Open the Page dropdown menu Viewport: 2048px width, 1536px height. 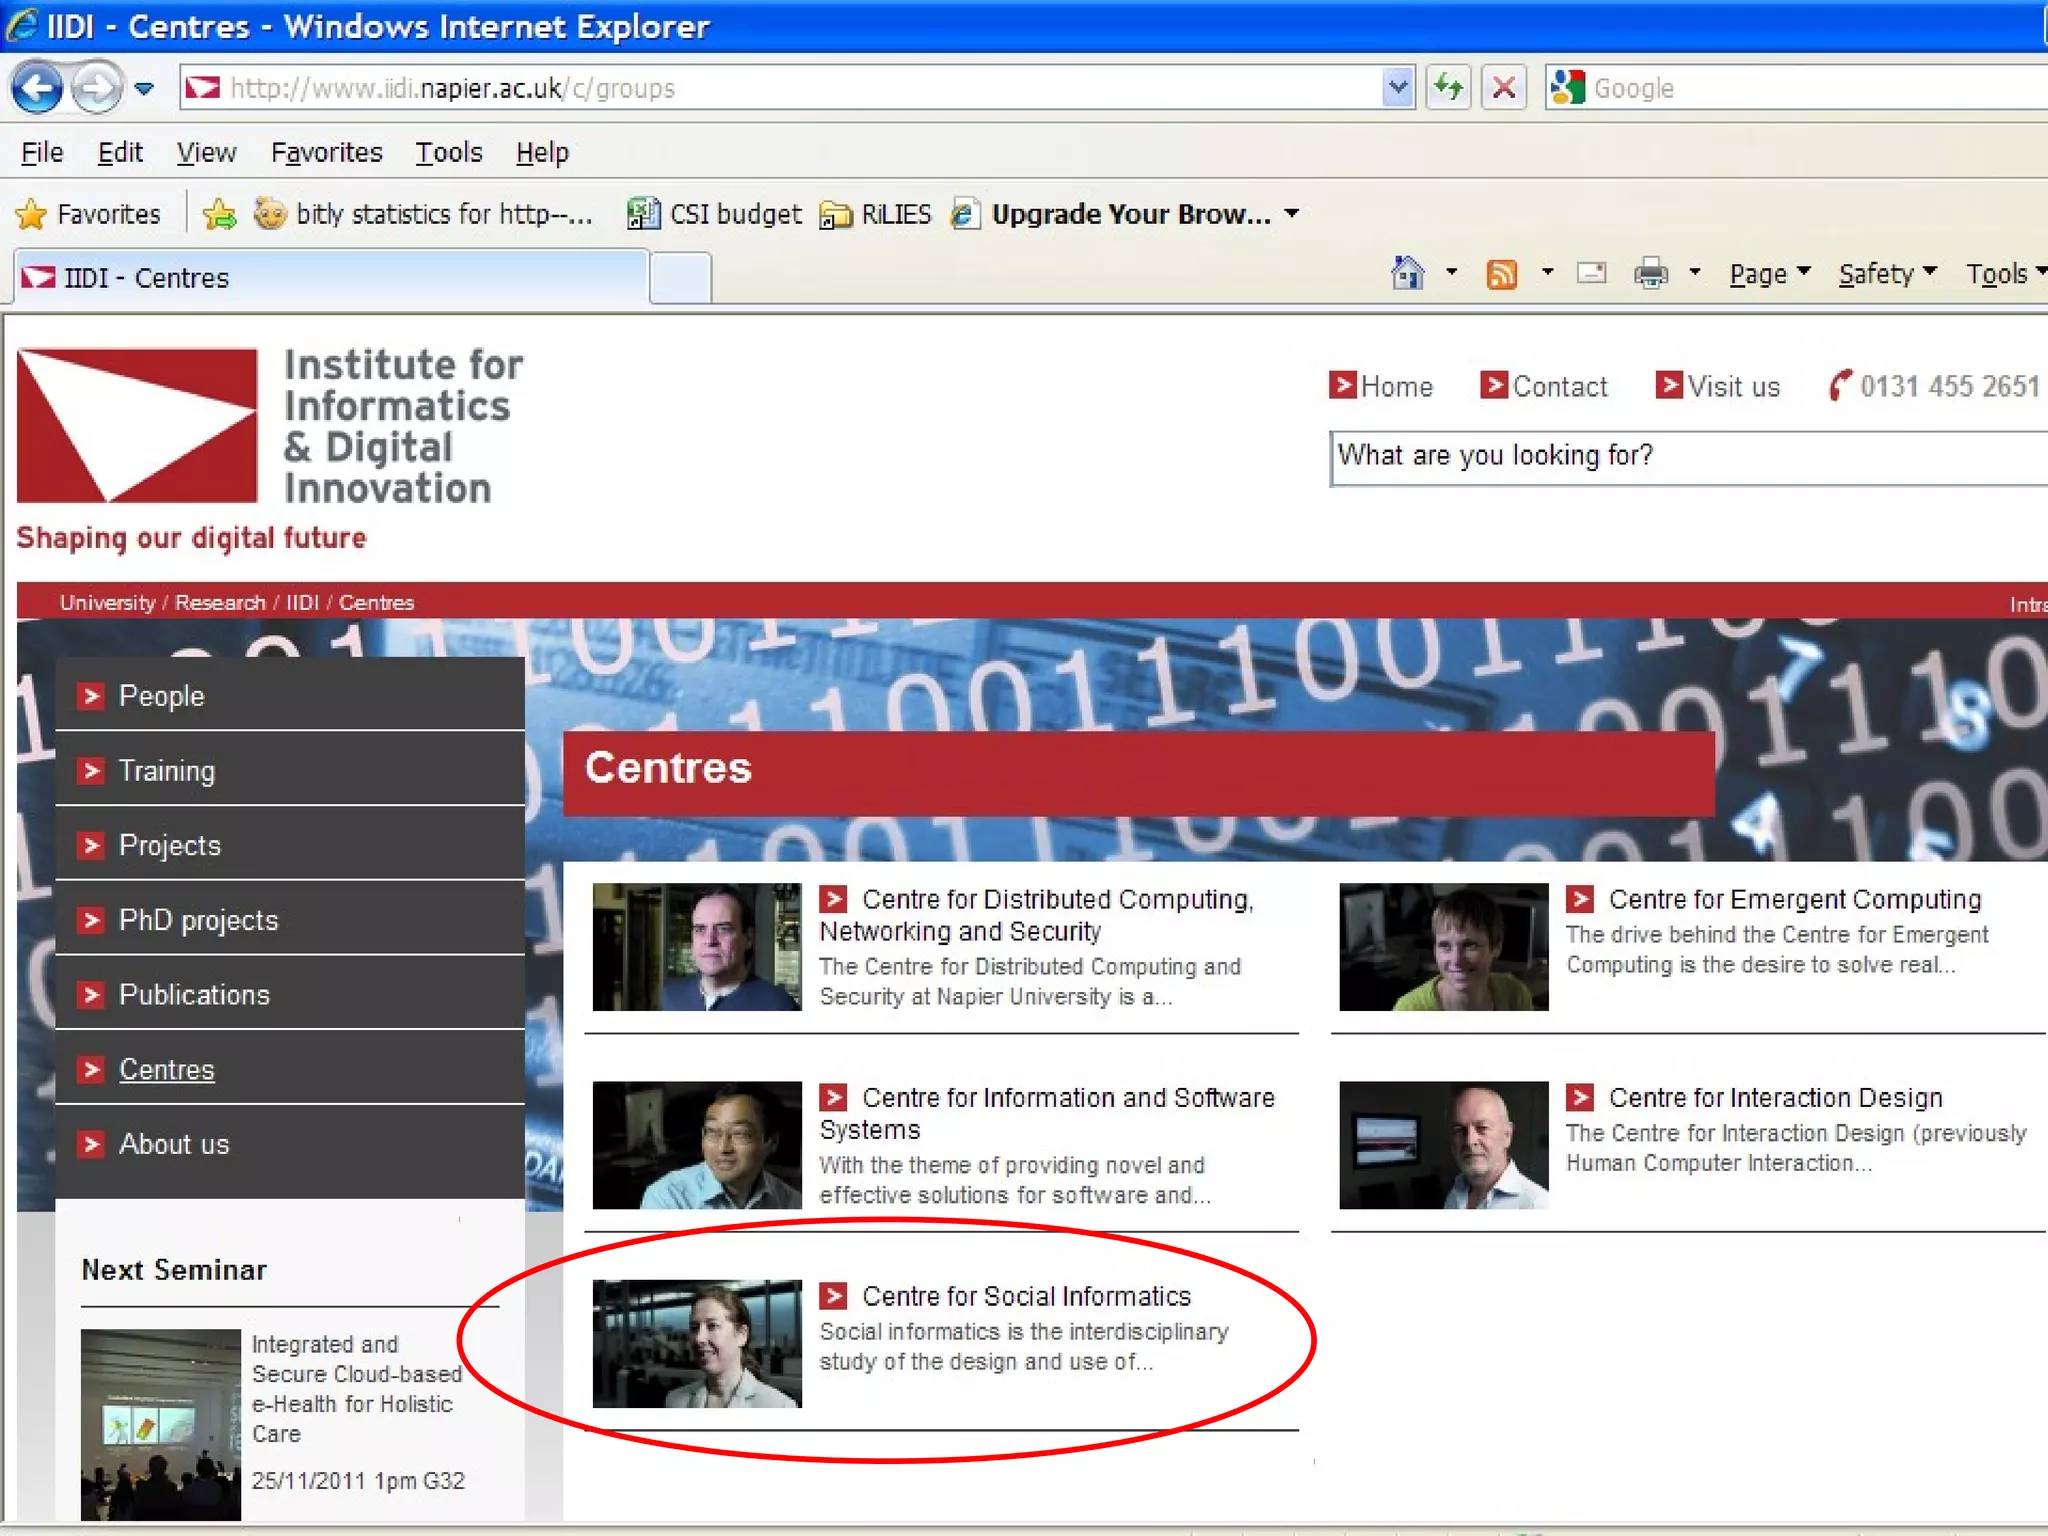[x=1769, y=273]
